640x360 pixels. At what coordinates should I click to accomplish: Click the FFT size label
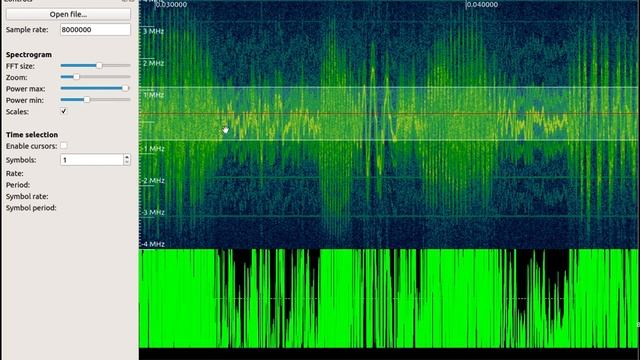pyautogui.click(x=20, y=66)
